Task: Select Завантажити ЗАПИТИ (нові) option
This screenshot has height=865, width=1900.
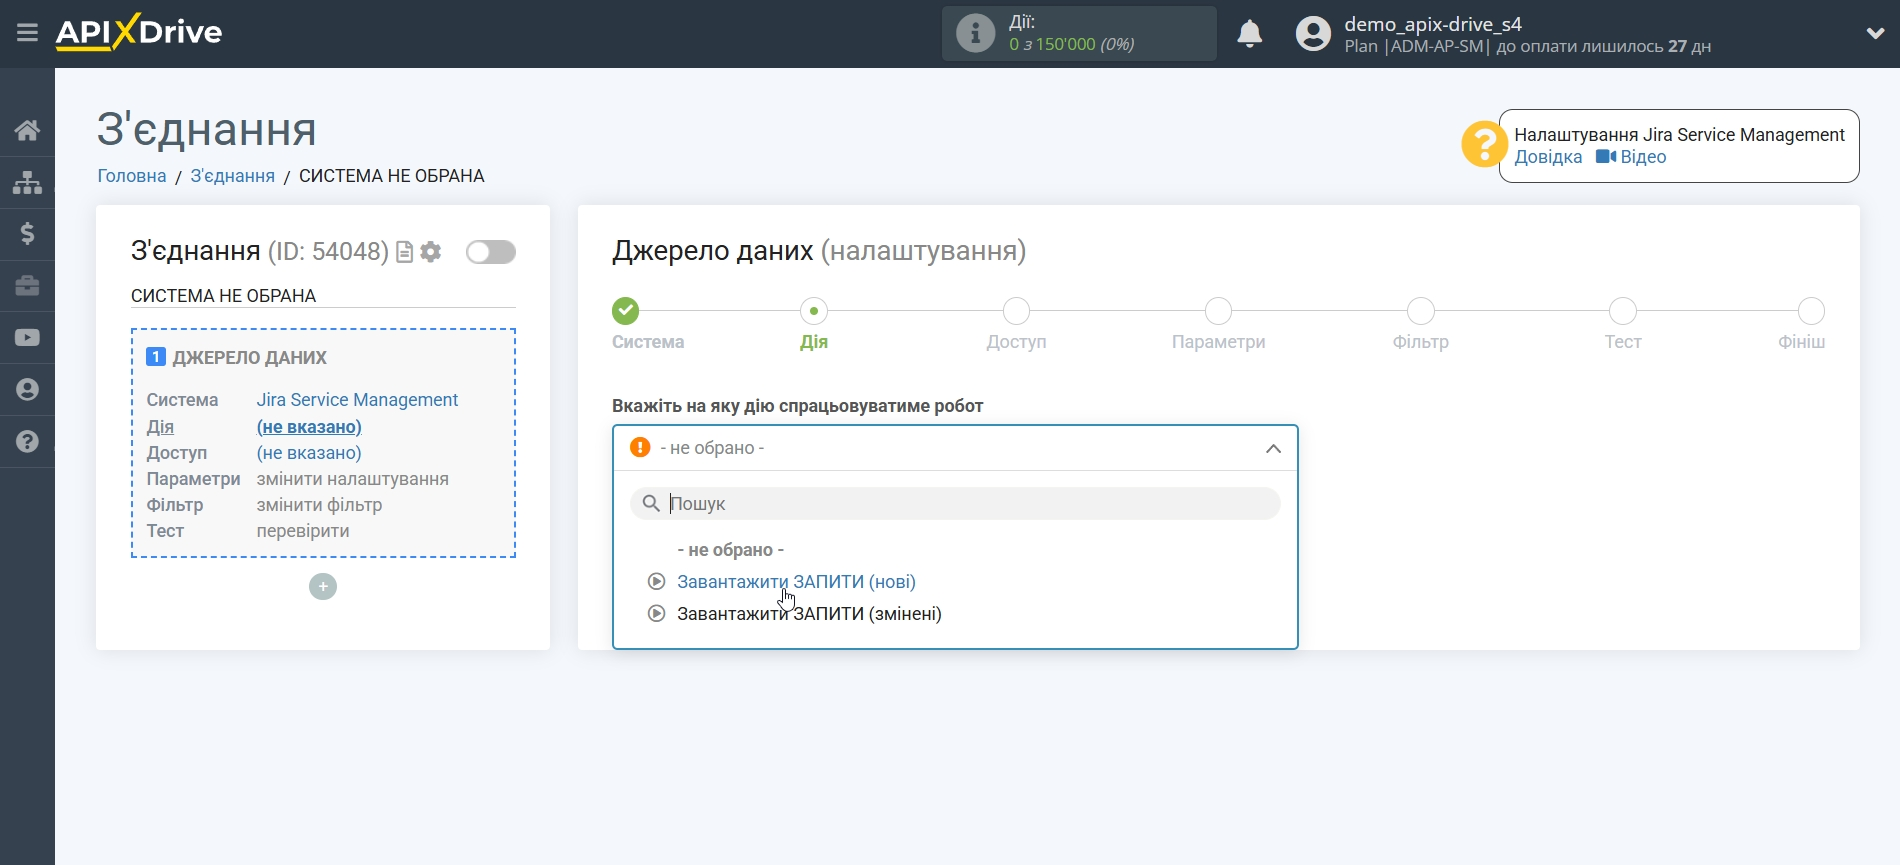Action: click(796, 582)
